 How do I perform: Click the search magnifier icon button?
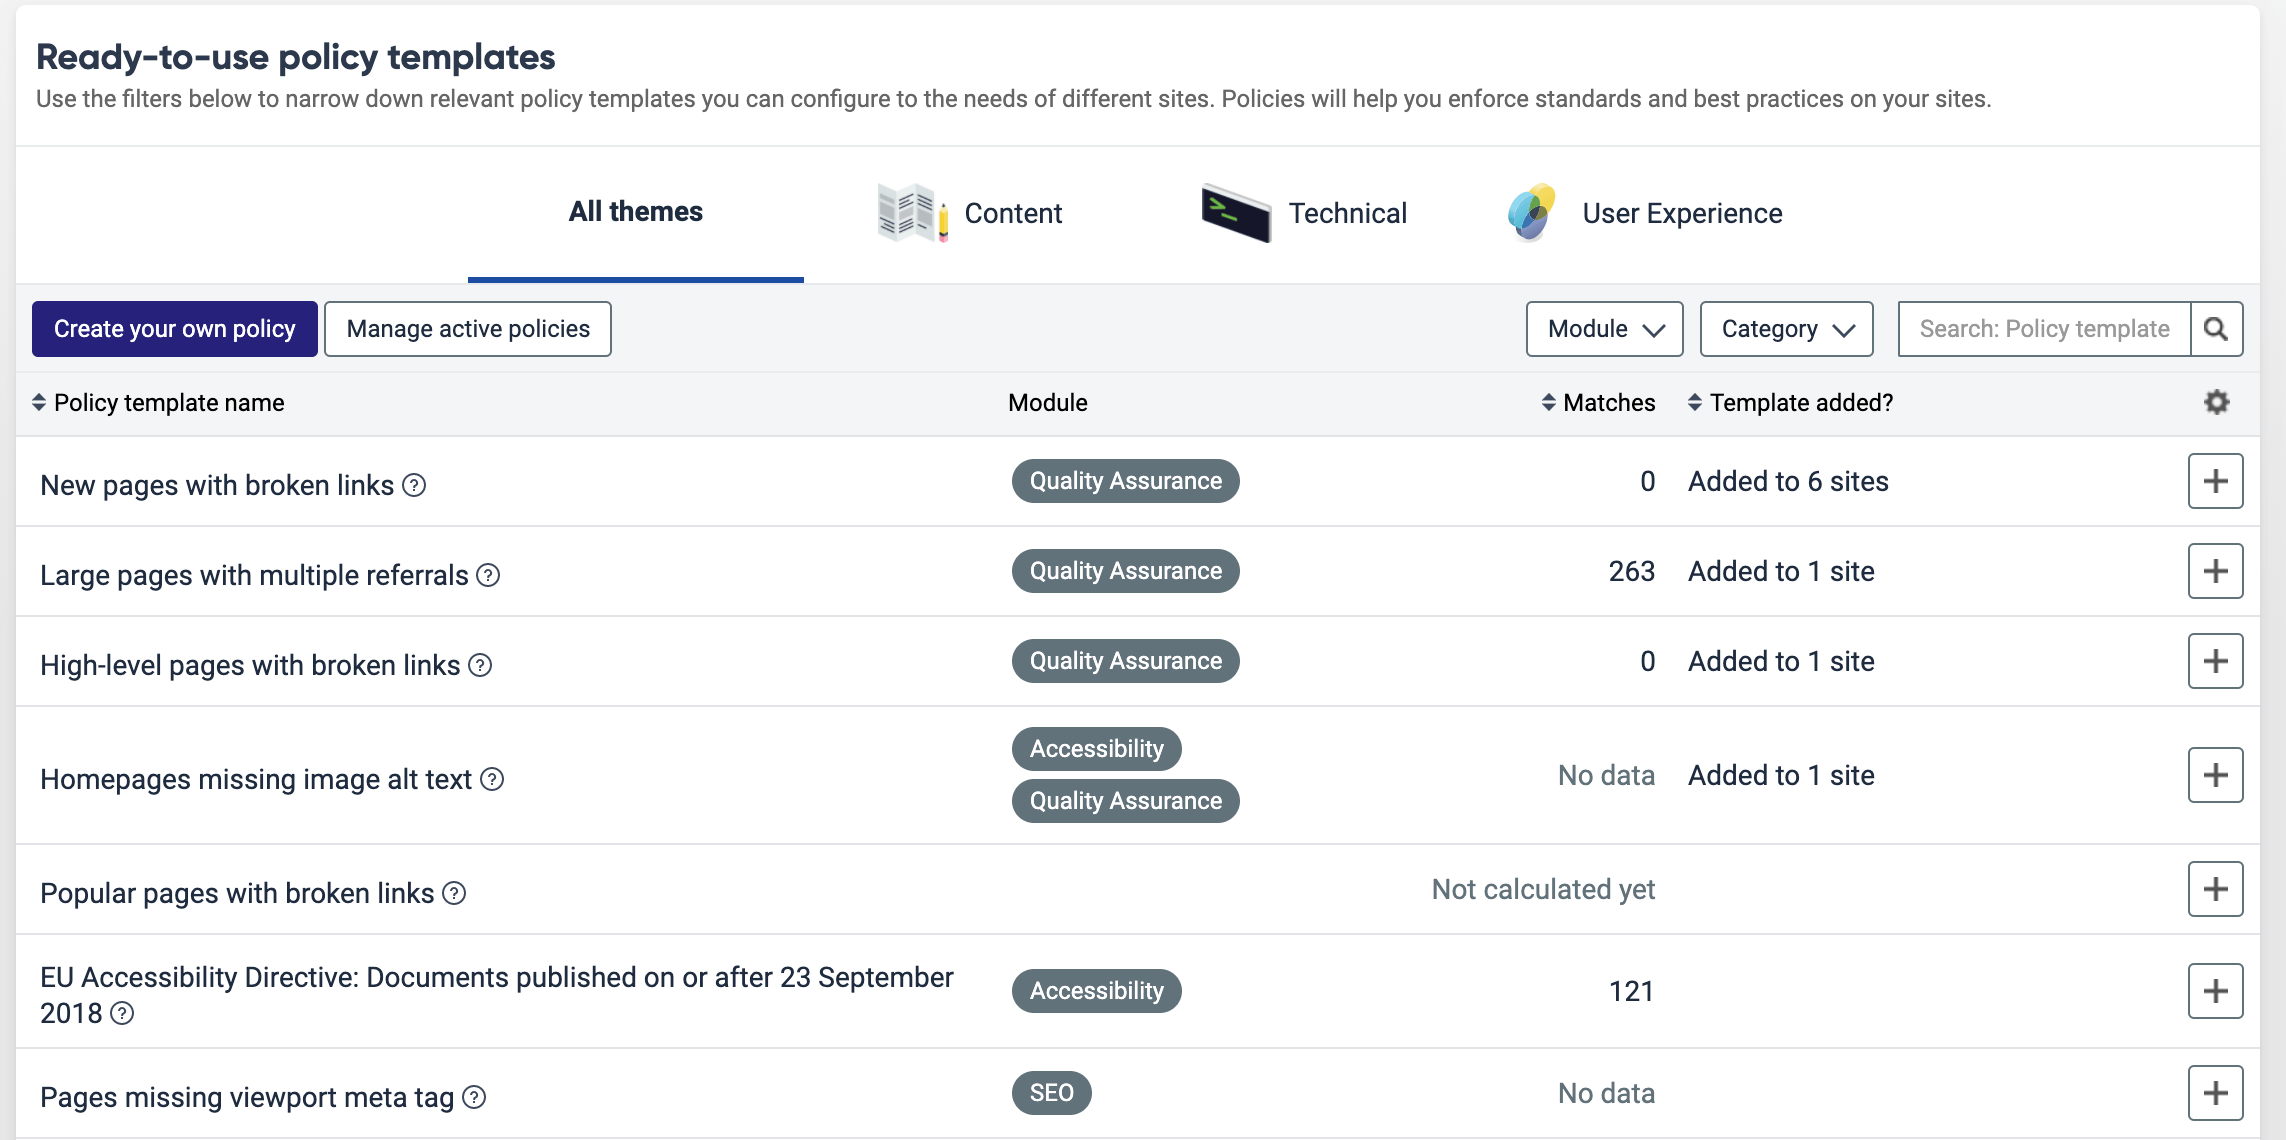pyautogui.click(x=2216, y=329)
